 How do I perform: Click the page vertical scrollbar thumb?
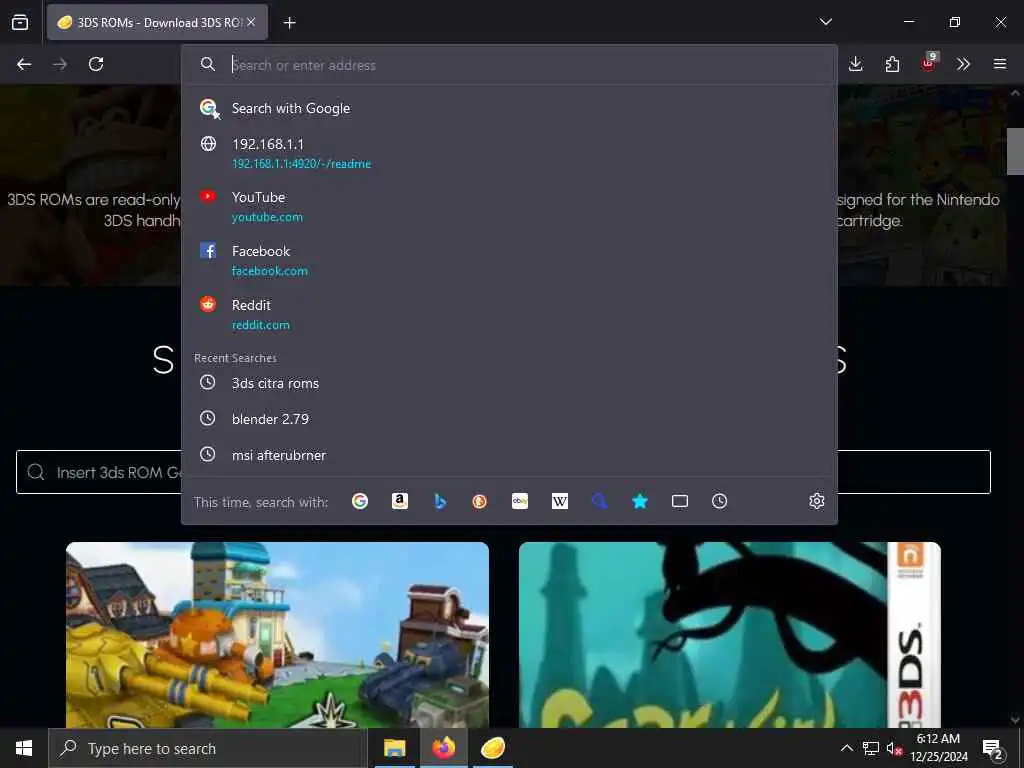coord(1015,152)
